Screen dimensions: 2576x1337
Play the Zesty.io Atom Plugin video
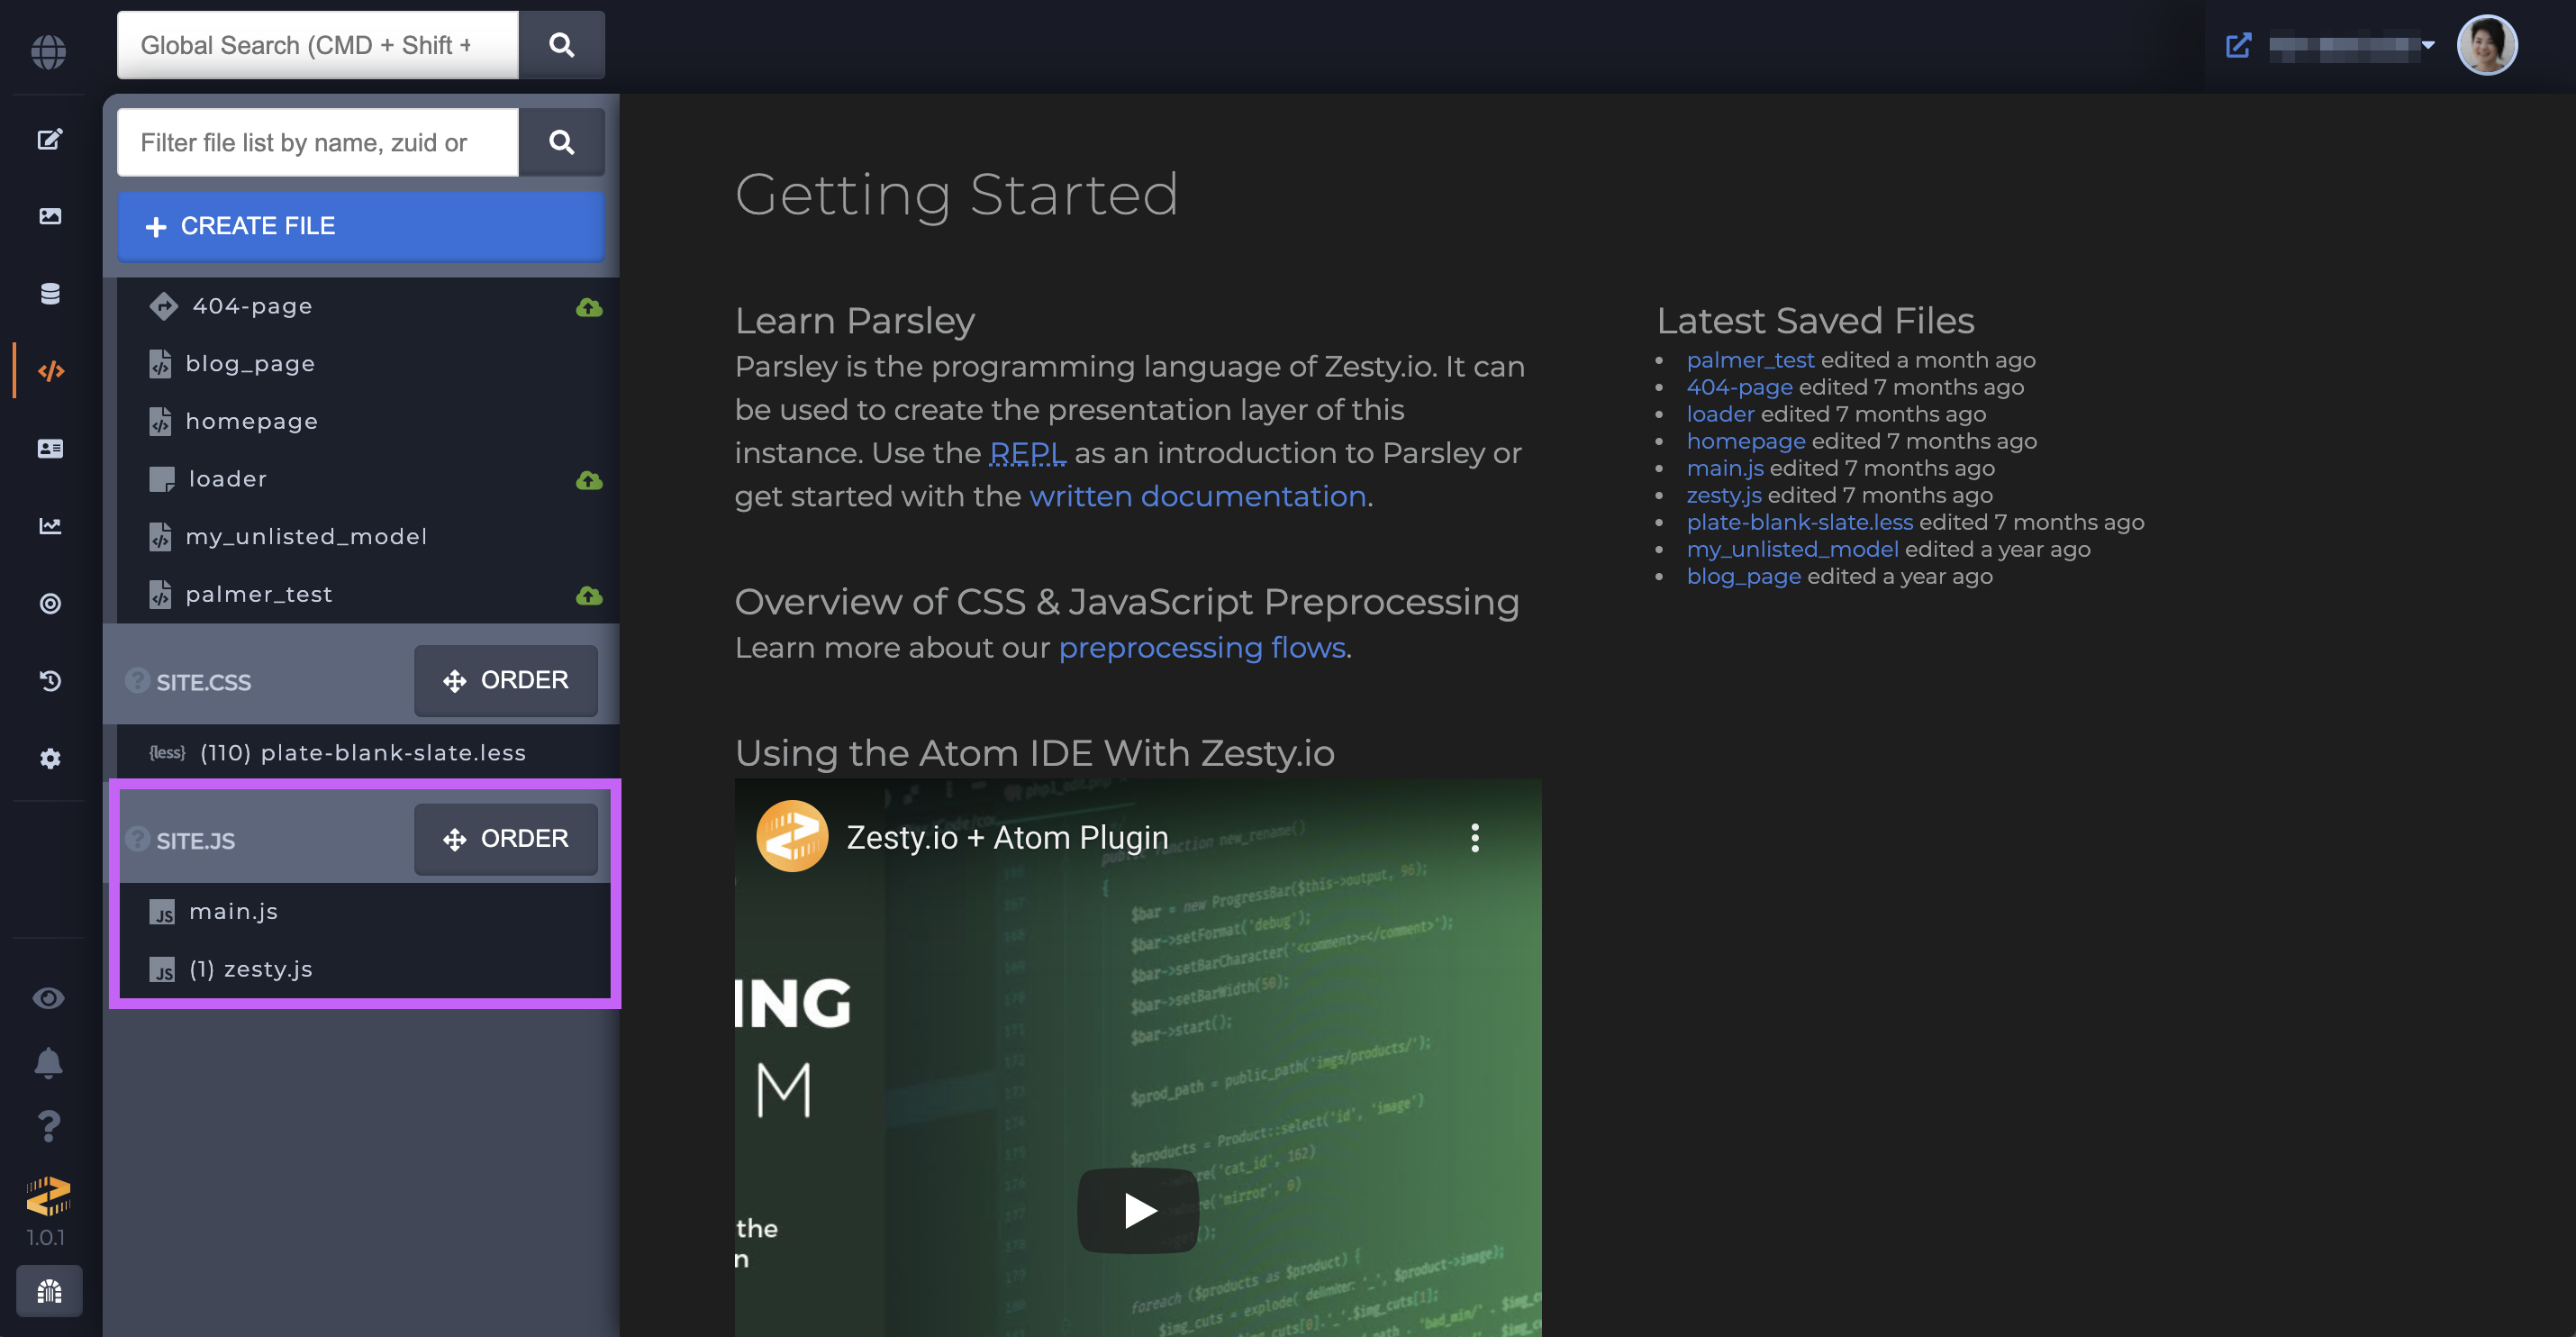pyautogui.click(x=1138, y=1210)
